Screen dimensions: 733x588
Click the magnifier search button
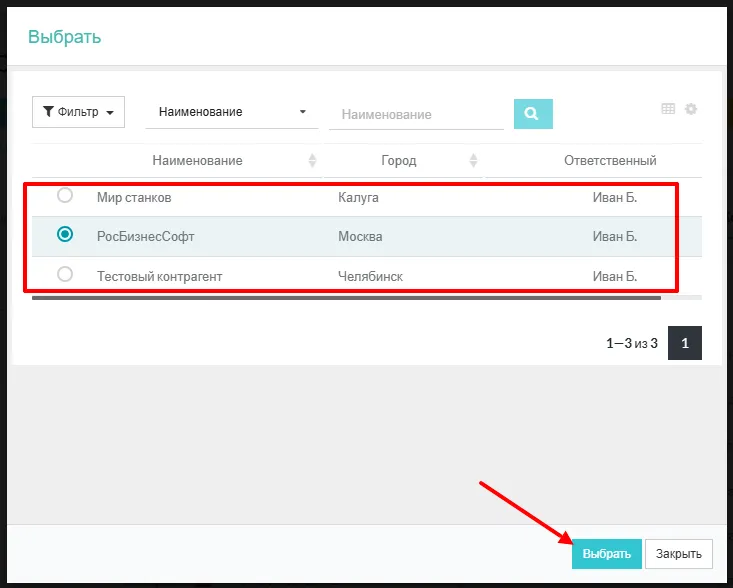[x=533, y=114]
